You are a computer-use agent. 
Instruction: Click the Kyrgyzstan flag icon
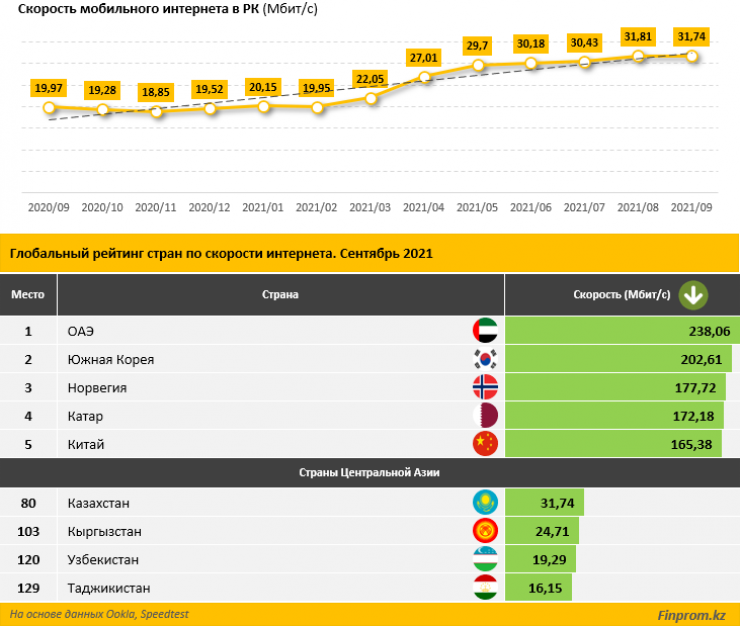coord(484,530)
